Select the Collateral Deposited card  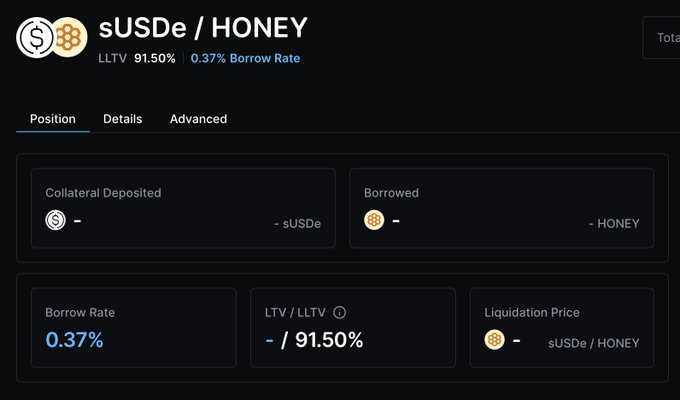(x=183, y=208)
